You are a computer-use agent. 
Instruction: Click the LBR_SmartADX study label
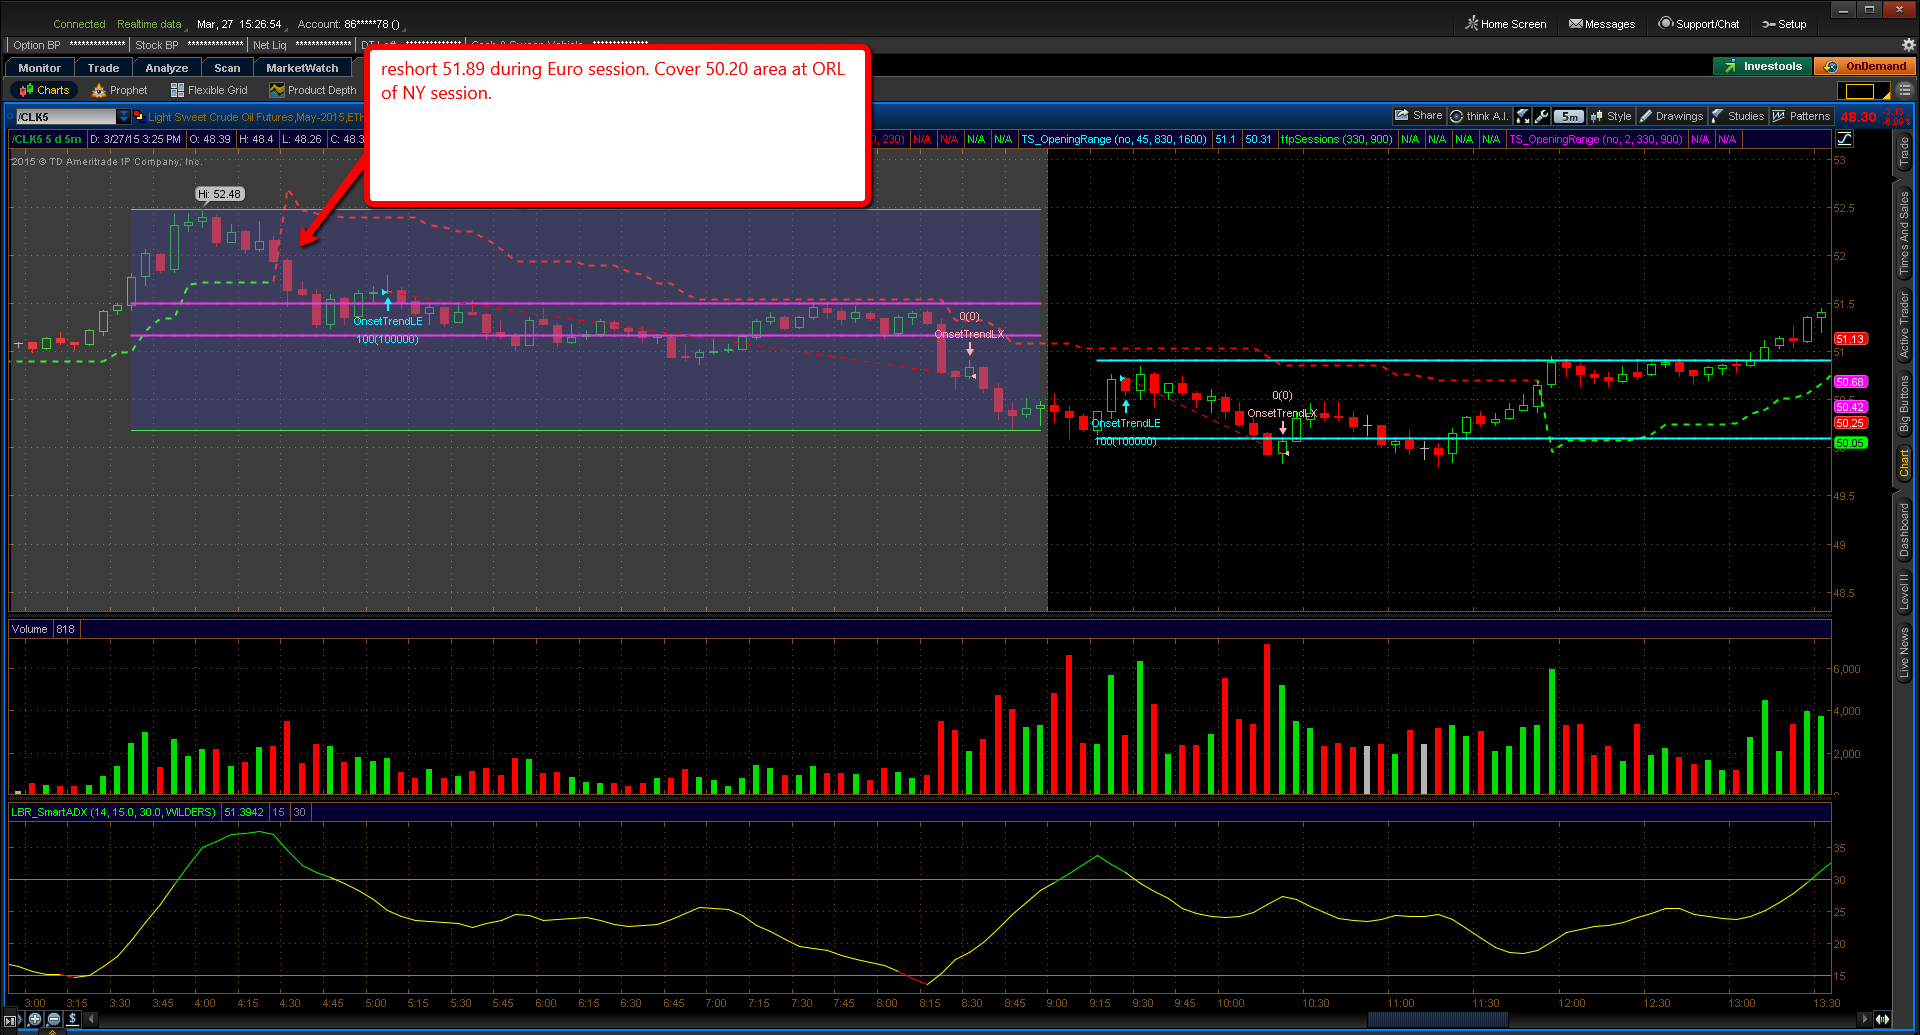tap(113, 812)
